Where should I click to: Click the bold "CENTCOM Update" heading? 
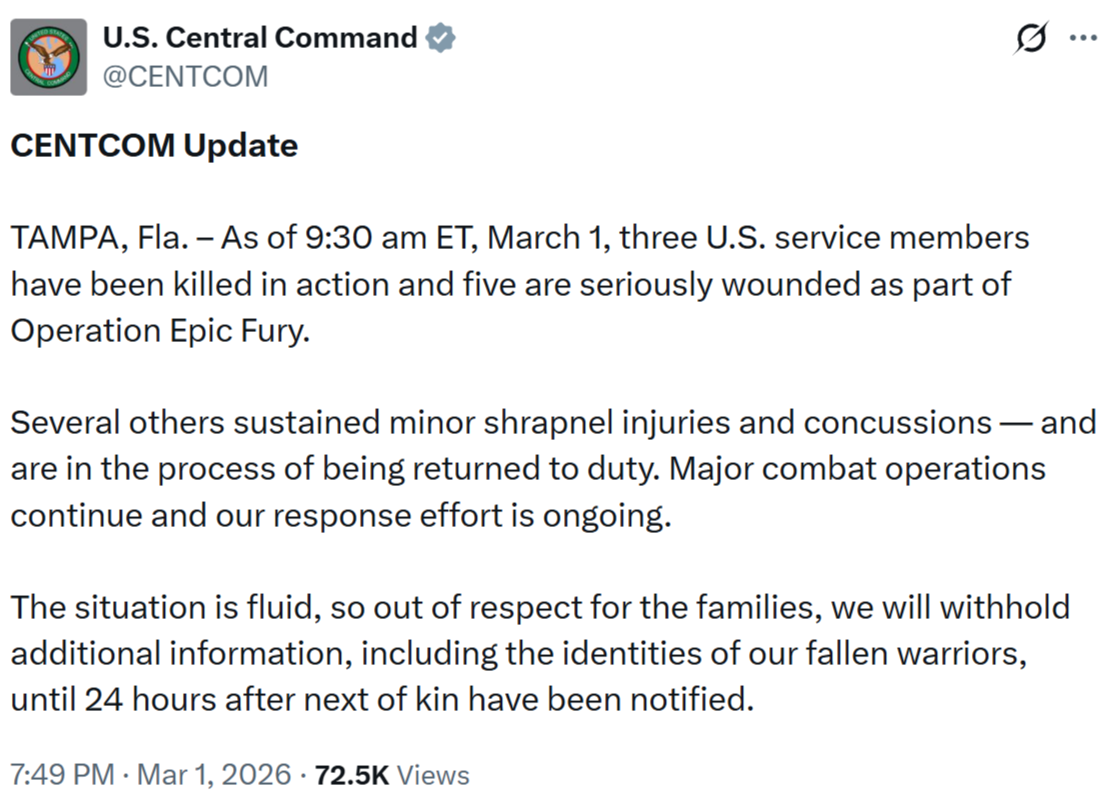tap(154, 146)
